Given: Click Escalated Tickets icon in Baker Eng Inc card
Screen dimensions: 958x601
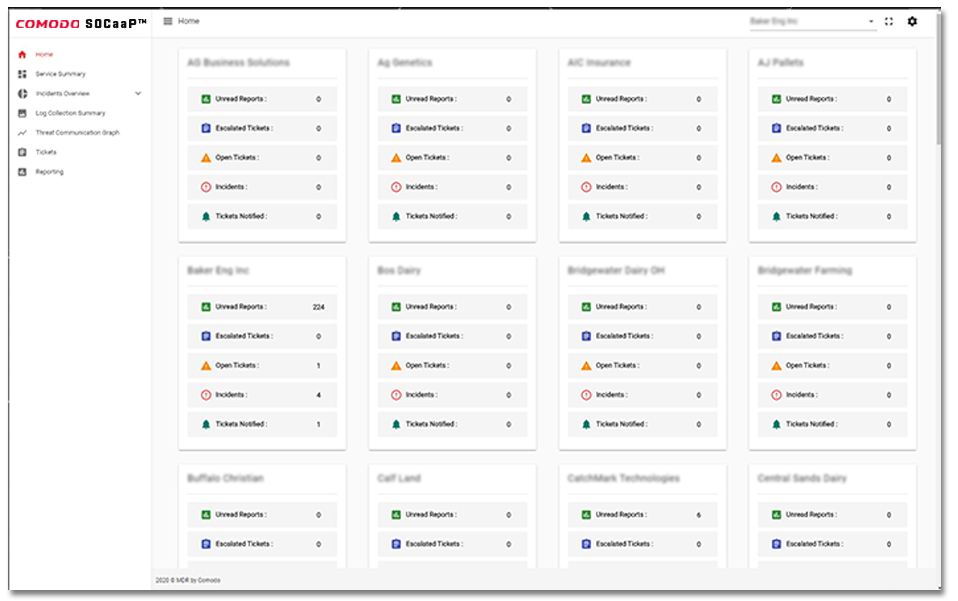Looking at the screenshot, I should coord(206,336).
